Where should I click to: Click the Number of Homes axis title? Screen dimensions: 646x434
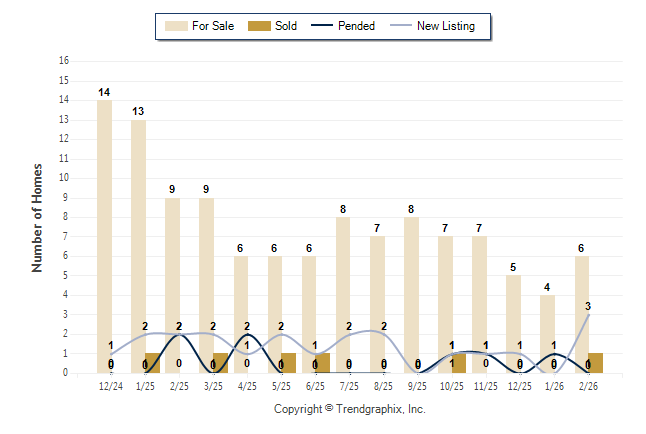pos(37,217)
